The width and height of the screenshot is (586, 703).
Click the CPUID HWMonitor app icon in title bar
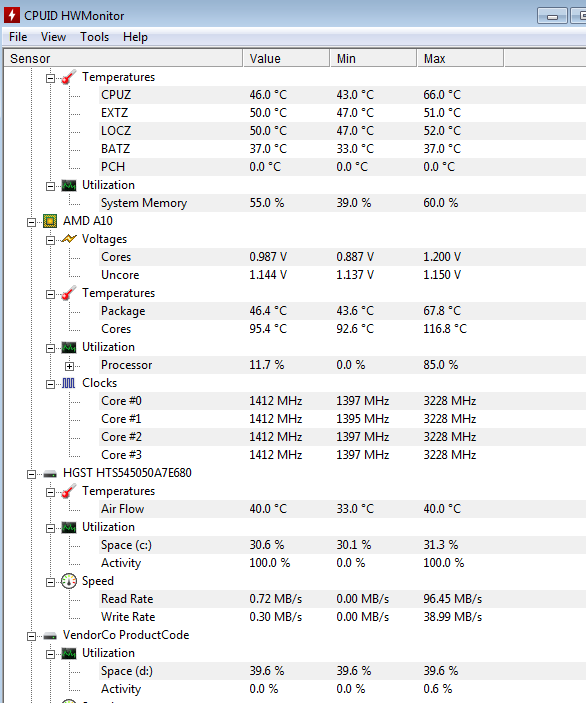11,15
